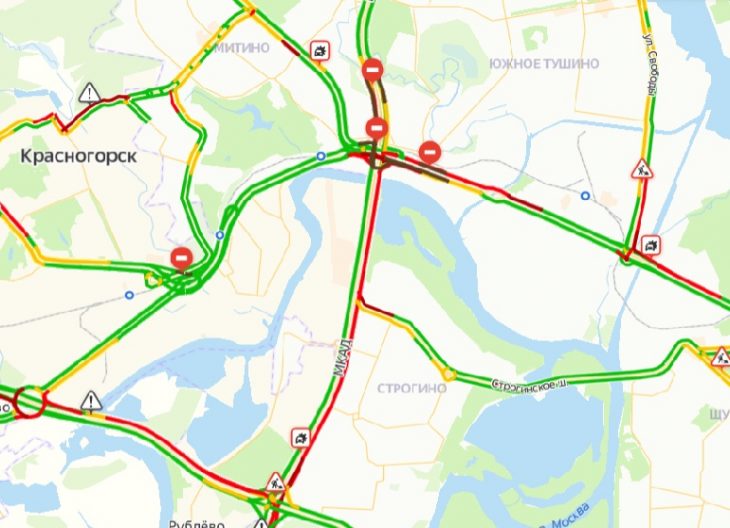
Task: Select the roadworks sign on ул. Свободы
Action: (642, 169)
